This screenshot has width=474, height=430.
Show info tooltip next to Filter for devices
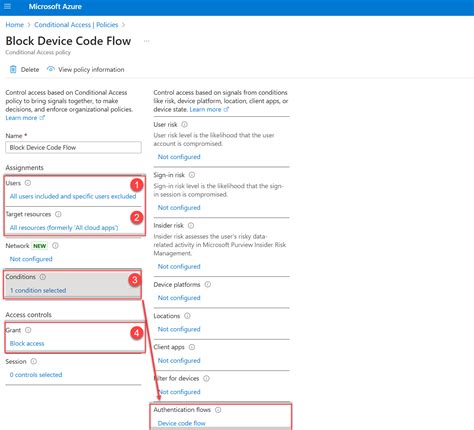pos(206,378)
